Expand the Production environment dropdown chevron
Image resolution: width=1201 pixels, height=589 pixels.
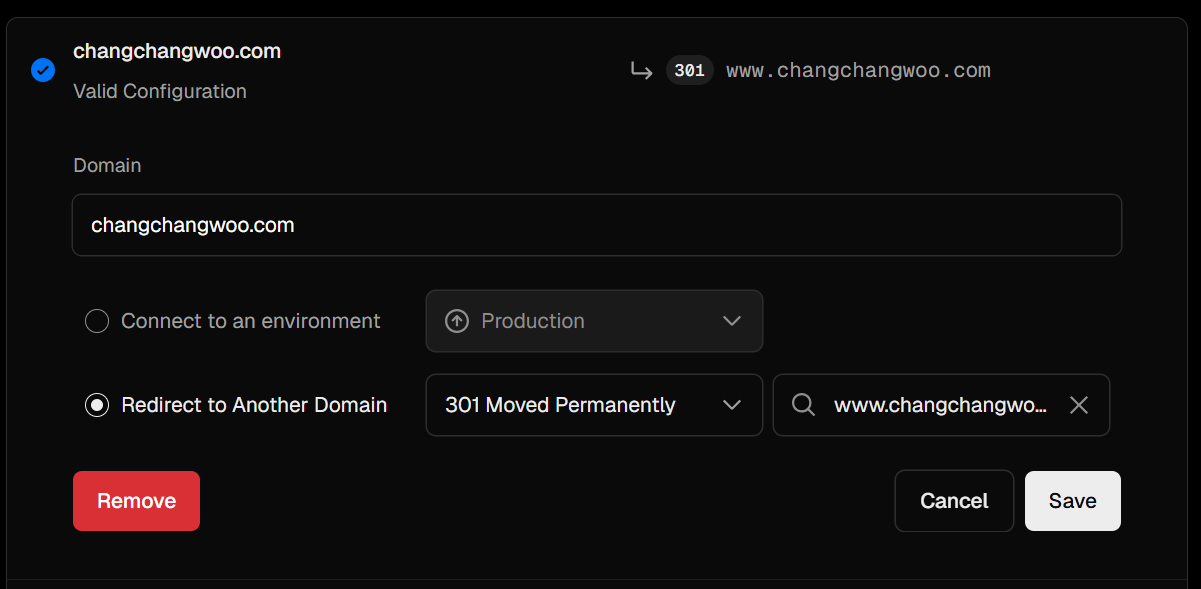pos(732,321)
